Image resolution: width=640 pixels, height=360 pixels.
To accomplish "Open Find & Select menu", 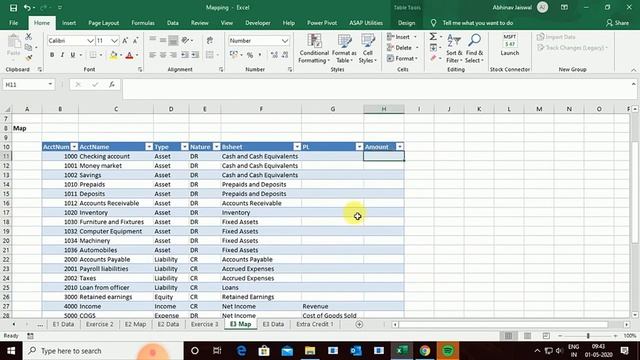I will [x=474, y=49].
